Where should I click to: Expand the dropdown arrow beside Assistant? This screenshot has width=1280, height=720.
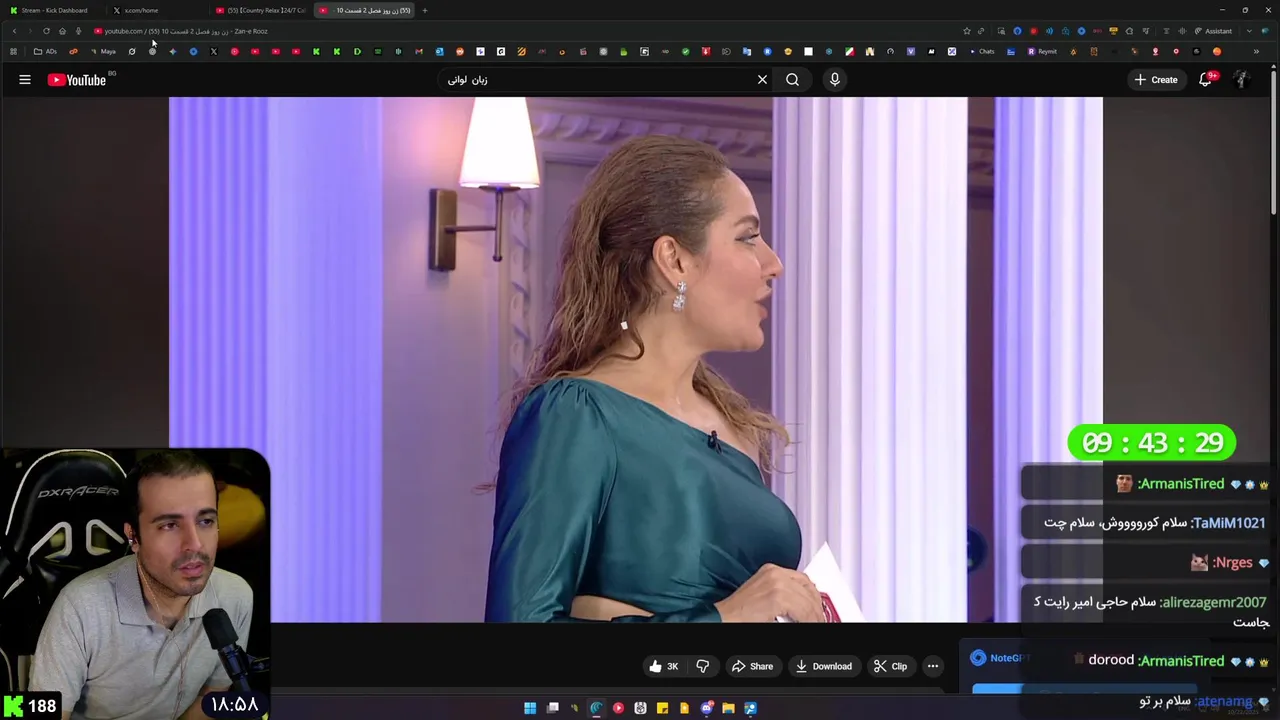1249,31
